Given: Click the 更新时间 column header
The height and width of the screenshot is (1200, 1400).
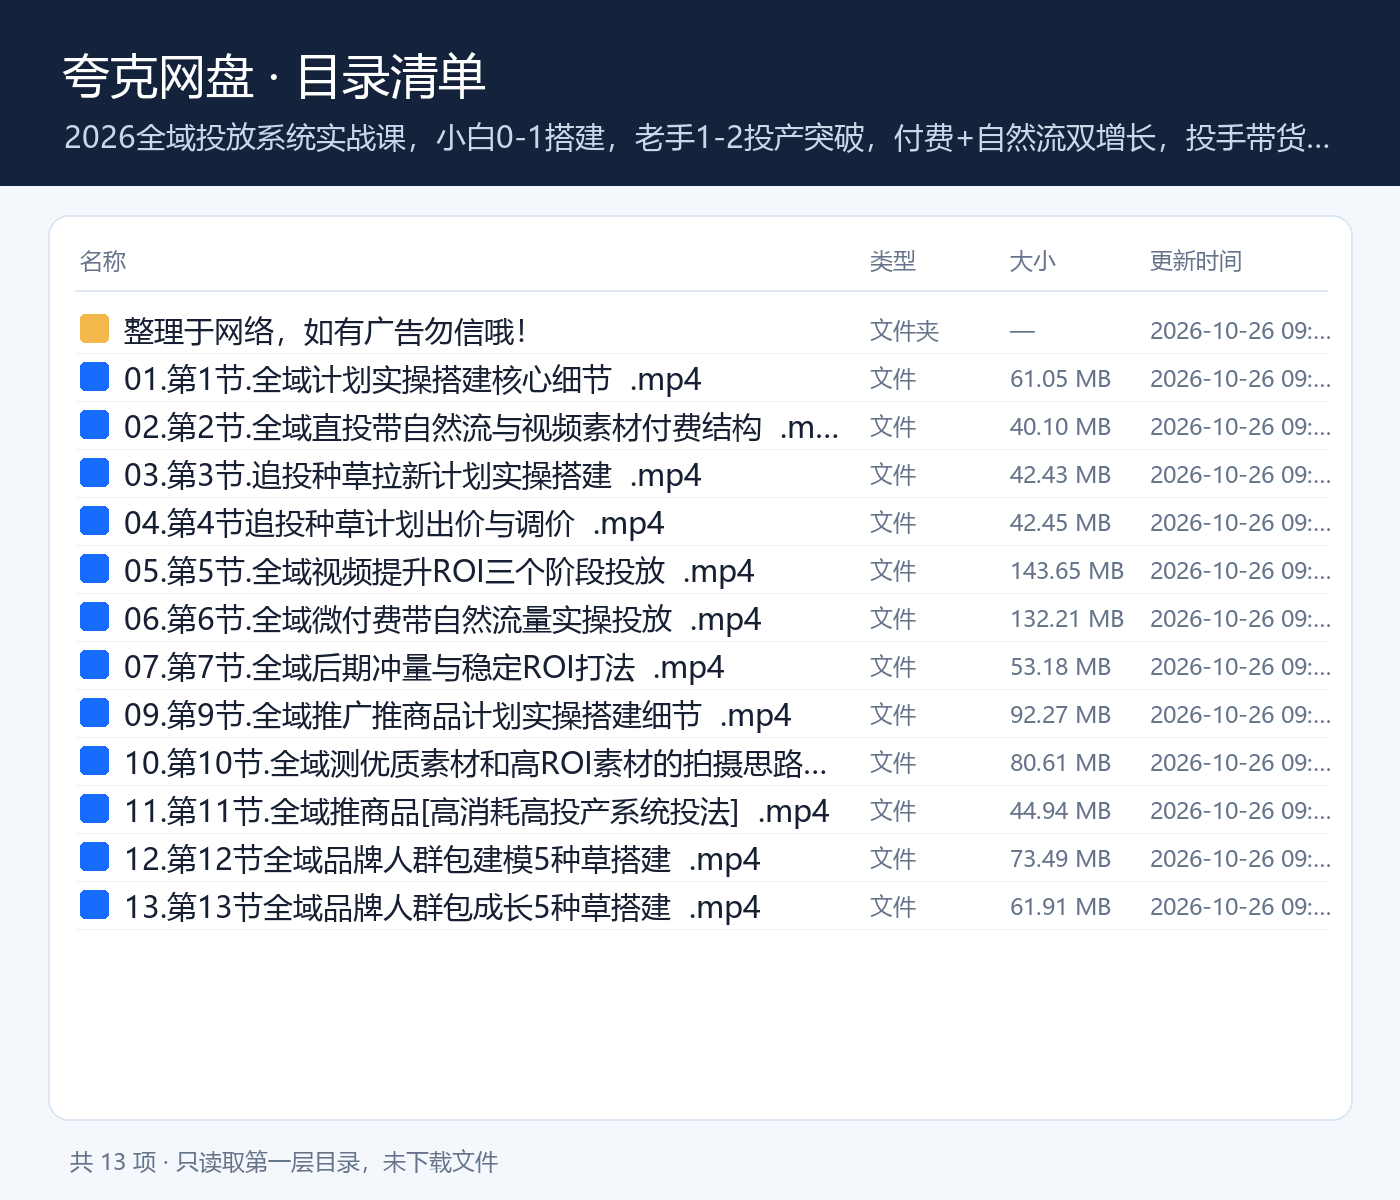Looking at the screenshot, I should click(x=1196, y=261).
